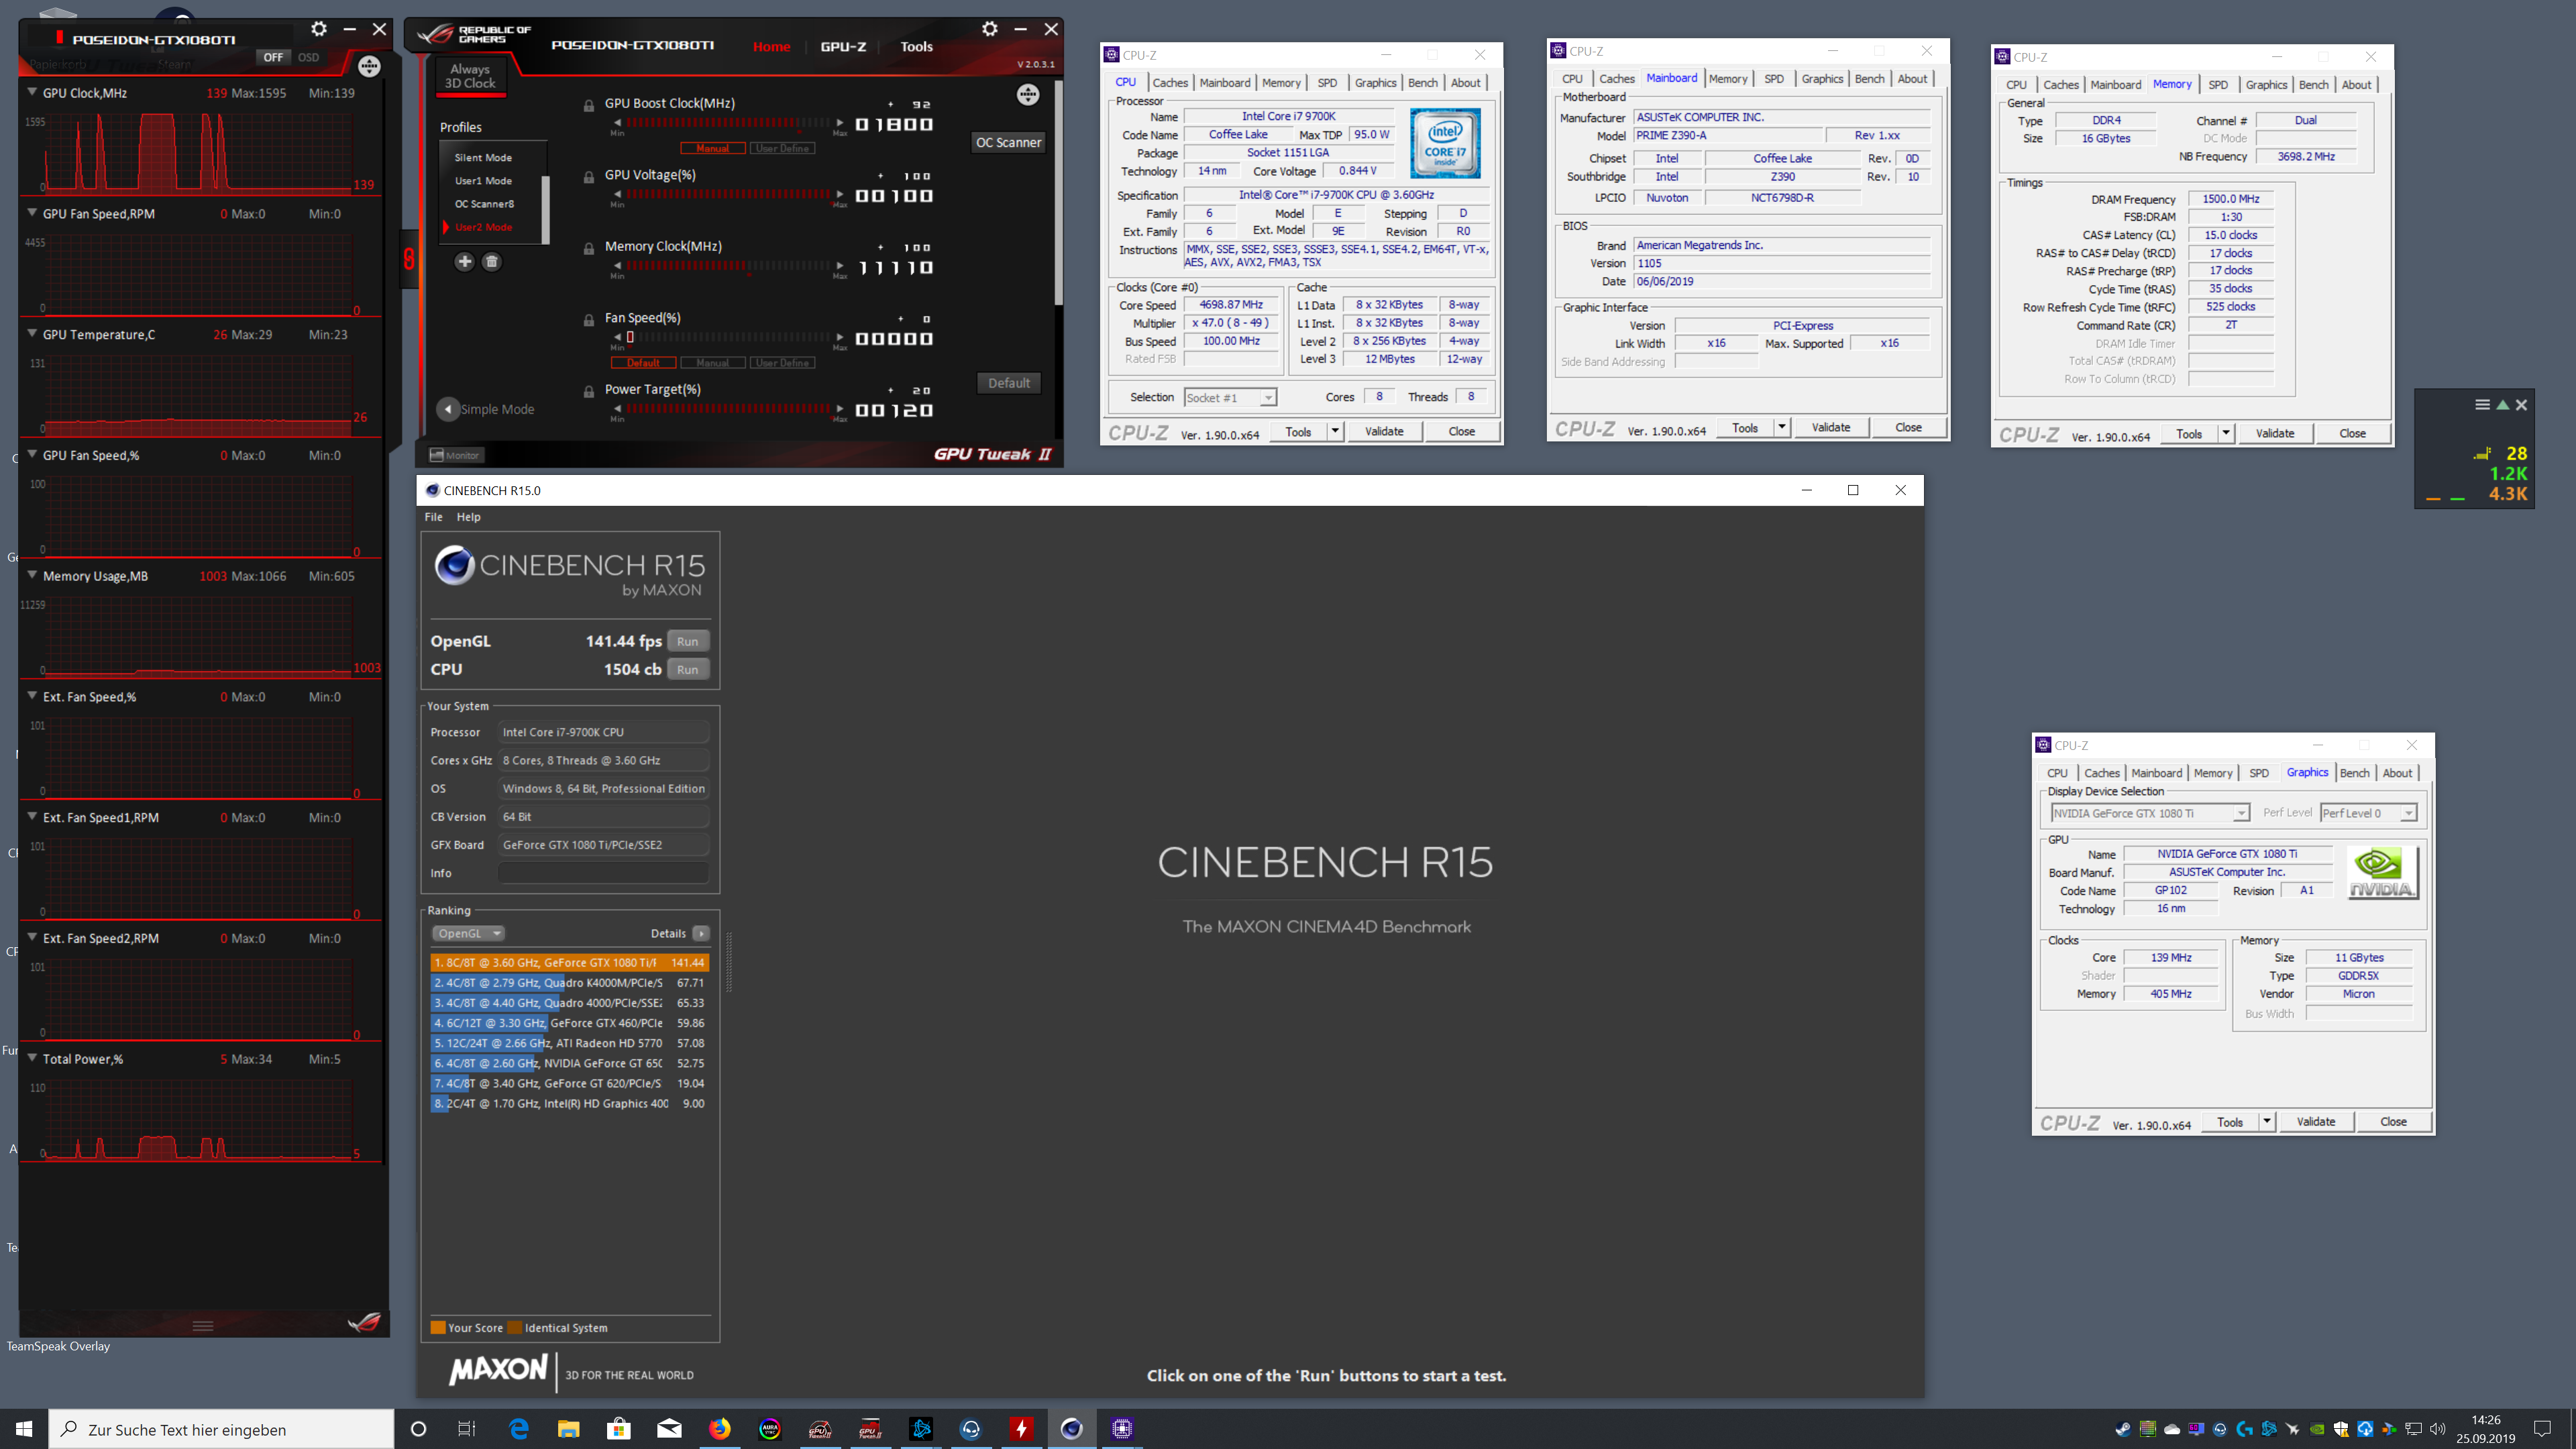Click Validate in CPU-Z Memory window
Screen dimensions: 2576x1449
tap(2274, 433)
